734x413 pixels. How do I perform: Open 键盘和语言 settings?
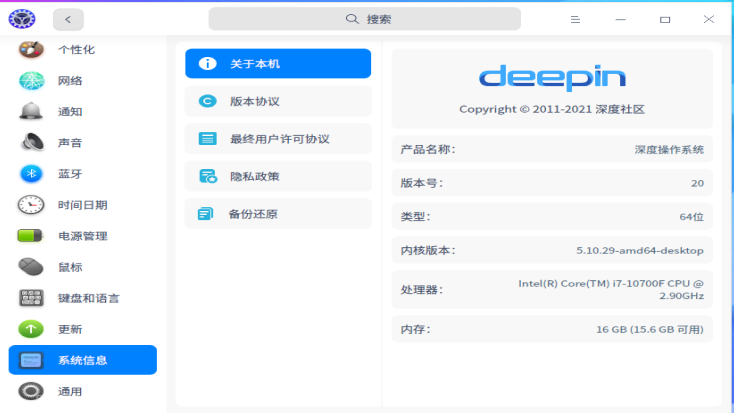(x=83, y=298)
